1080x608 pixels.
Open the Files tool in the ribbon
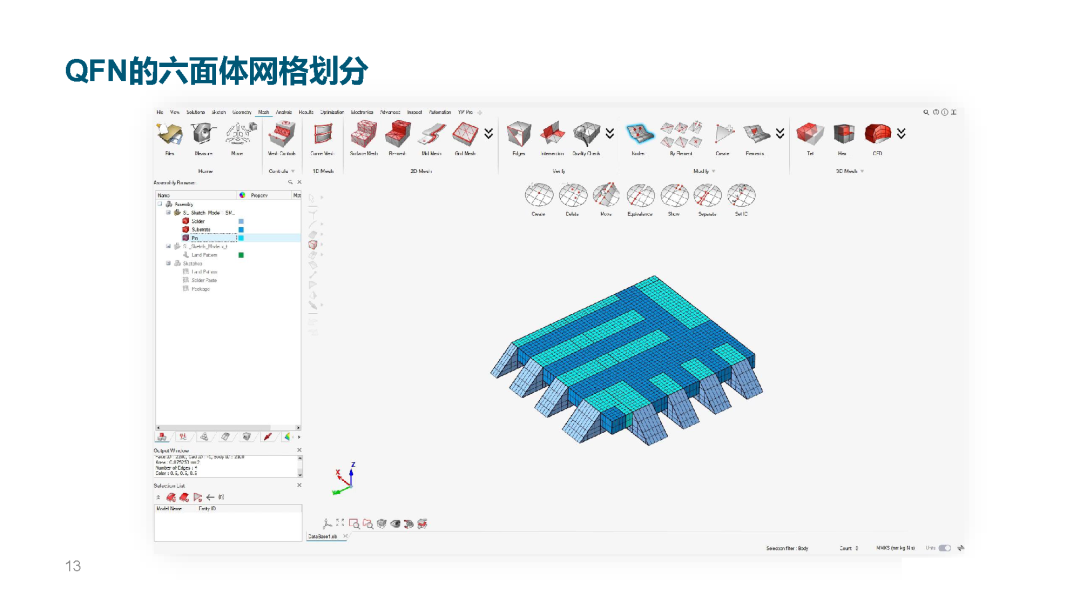[169, 138]
